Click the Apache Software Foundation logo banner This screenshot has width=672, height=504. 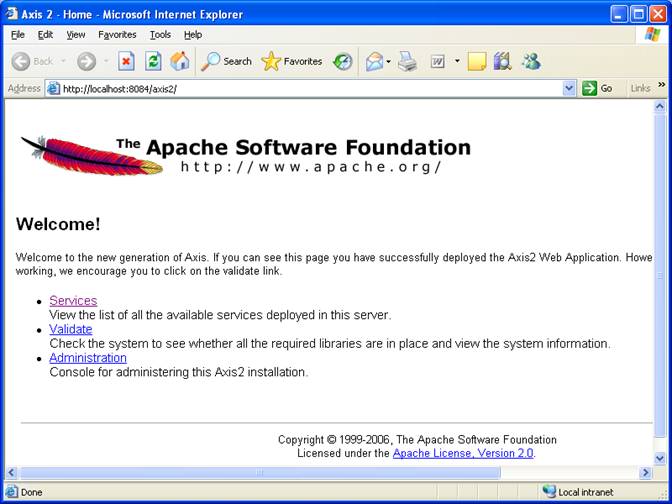246,155
